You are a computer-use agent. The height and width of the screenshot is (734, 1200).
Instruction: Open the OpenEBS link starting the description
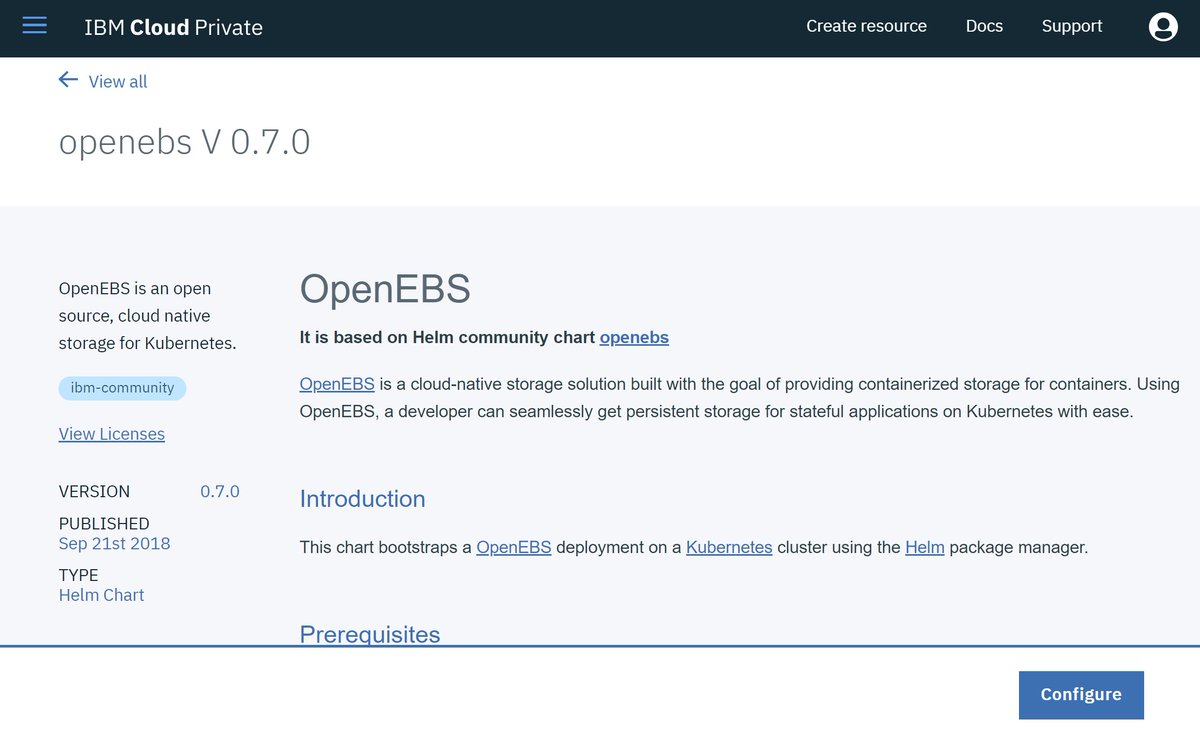[x=337, y=384]
